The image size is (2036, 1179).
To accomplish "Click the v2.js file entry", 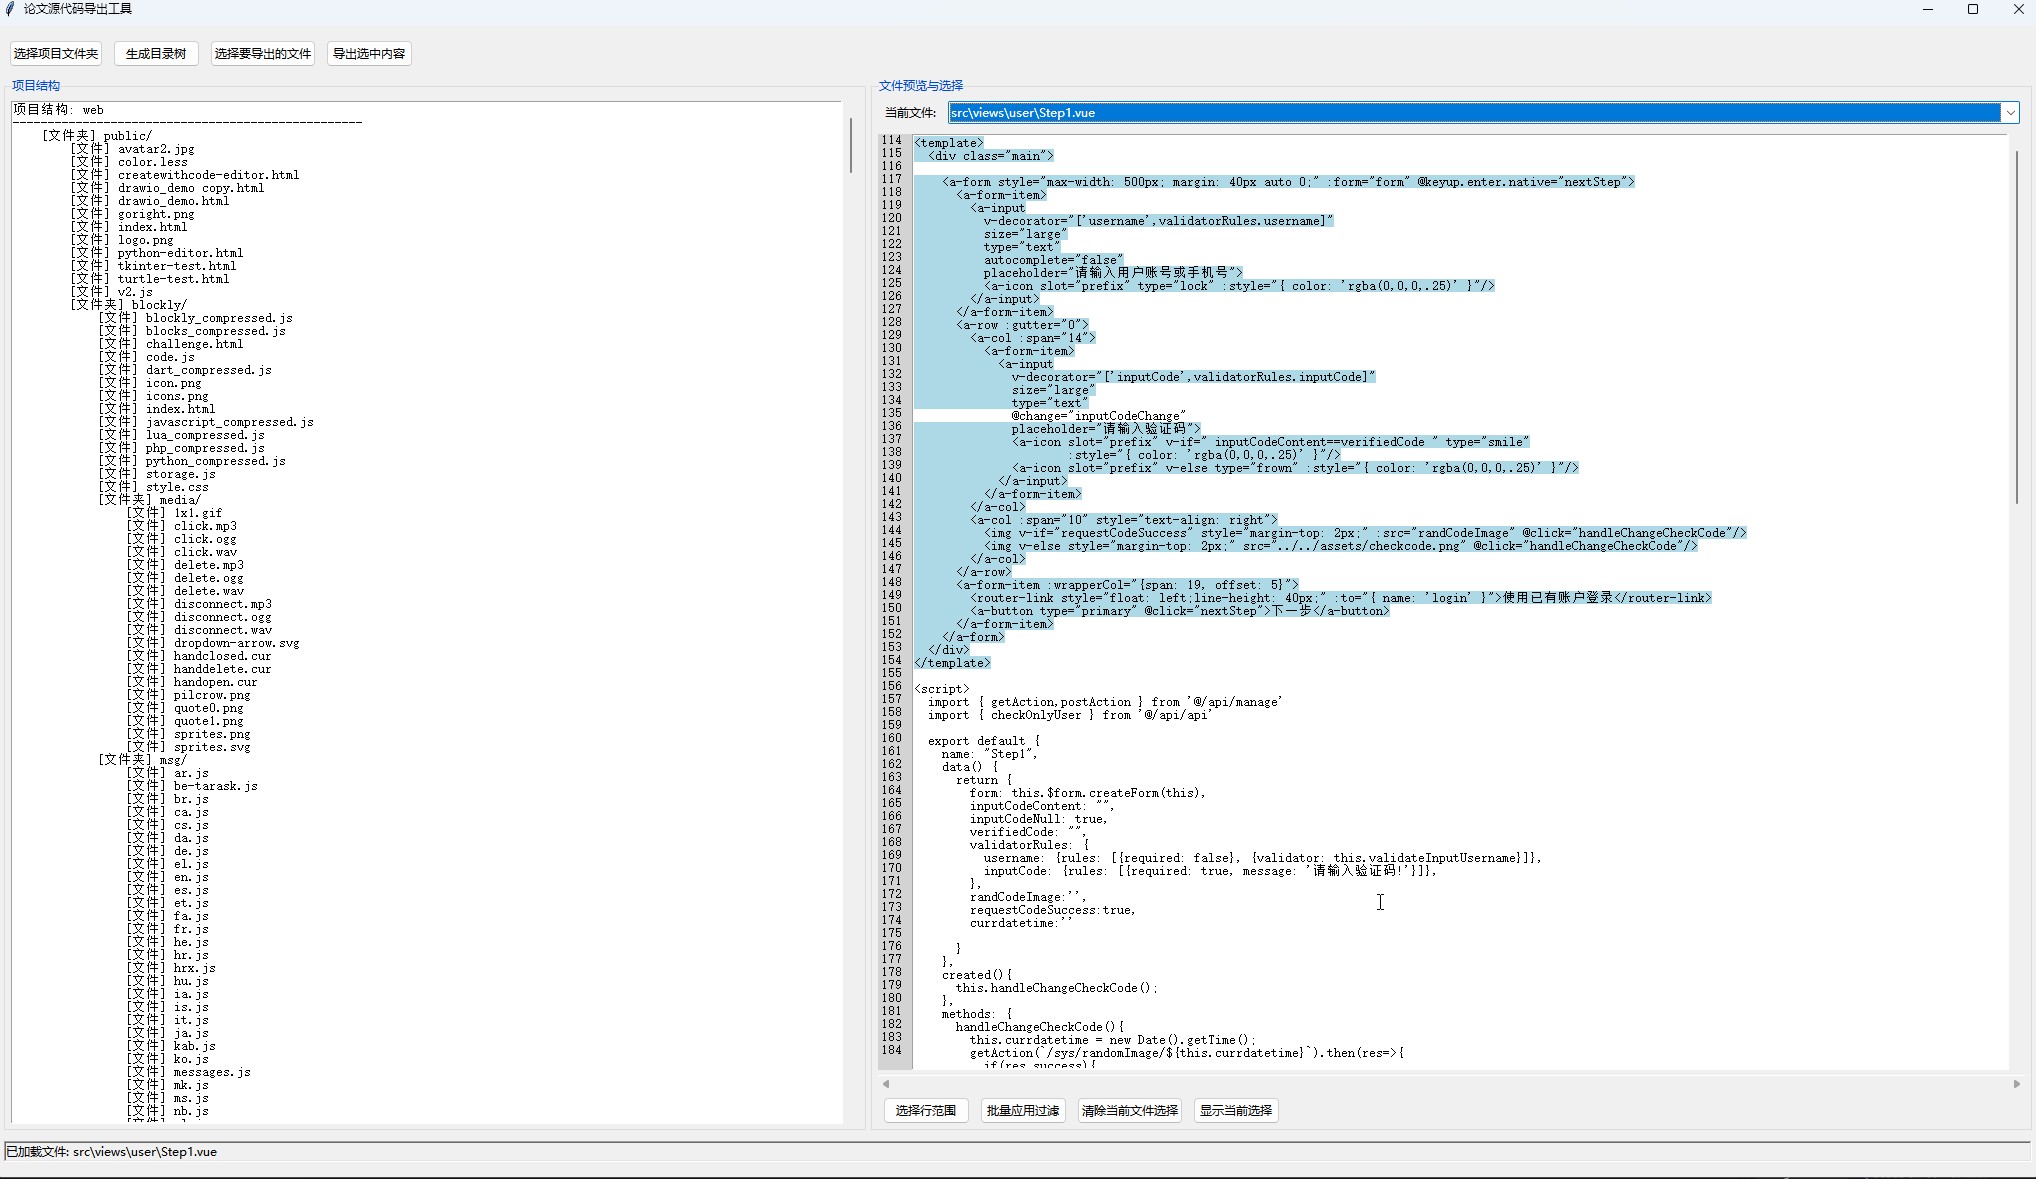I will pos(111,292).
